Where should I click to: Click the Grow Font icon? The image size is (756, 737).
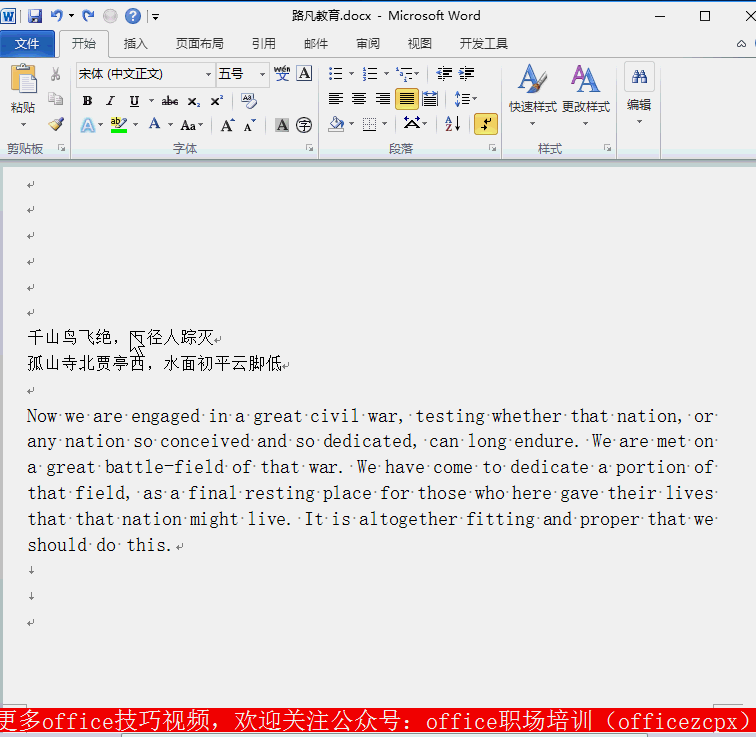[228, 125]
